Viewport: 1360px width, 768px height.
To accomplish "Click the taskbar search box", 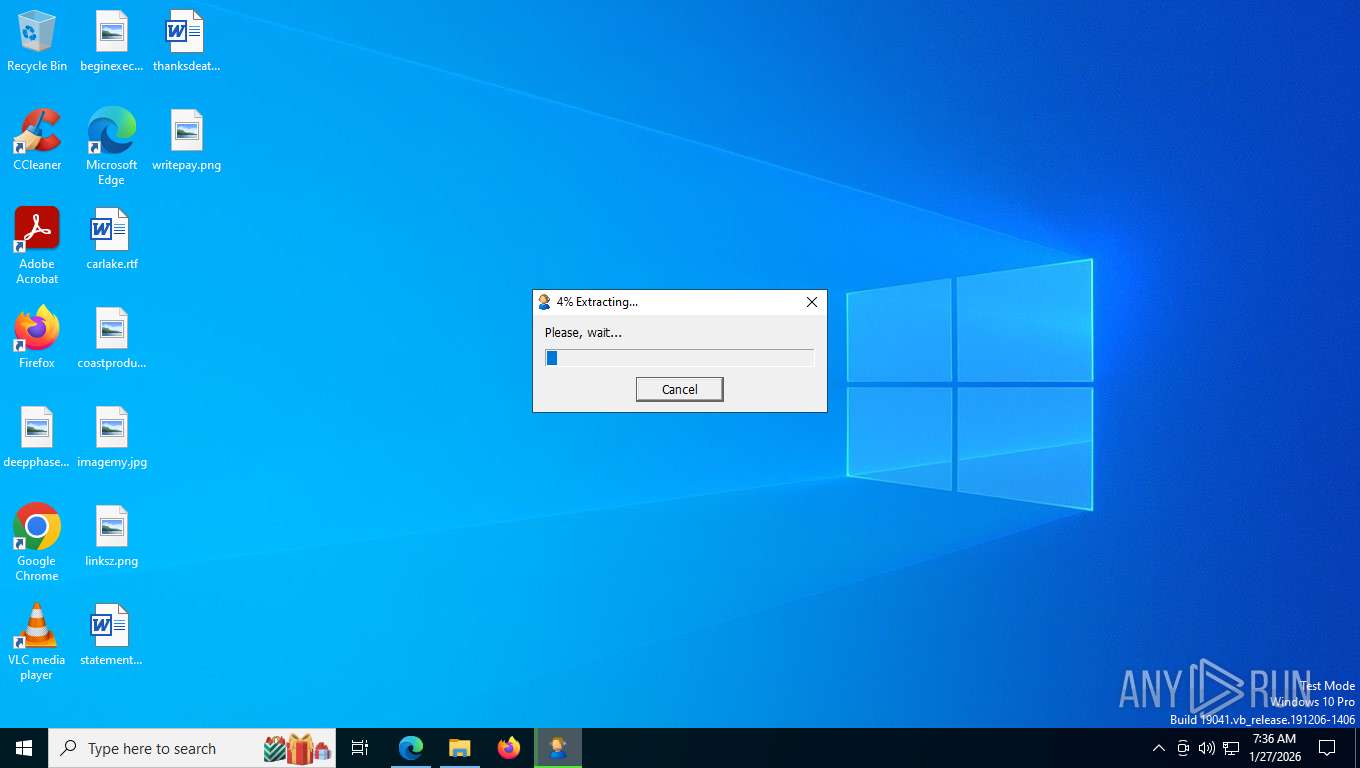I will (192, 748).
